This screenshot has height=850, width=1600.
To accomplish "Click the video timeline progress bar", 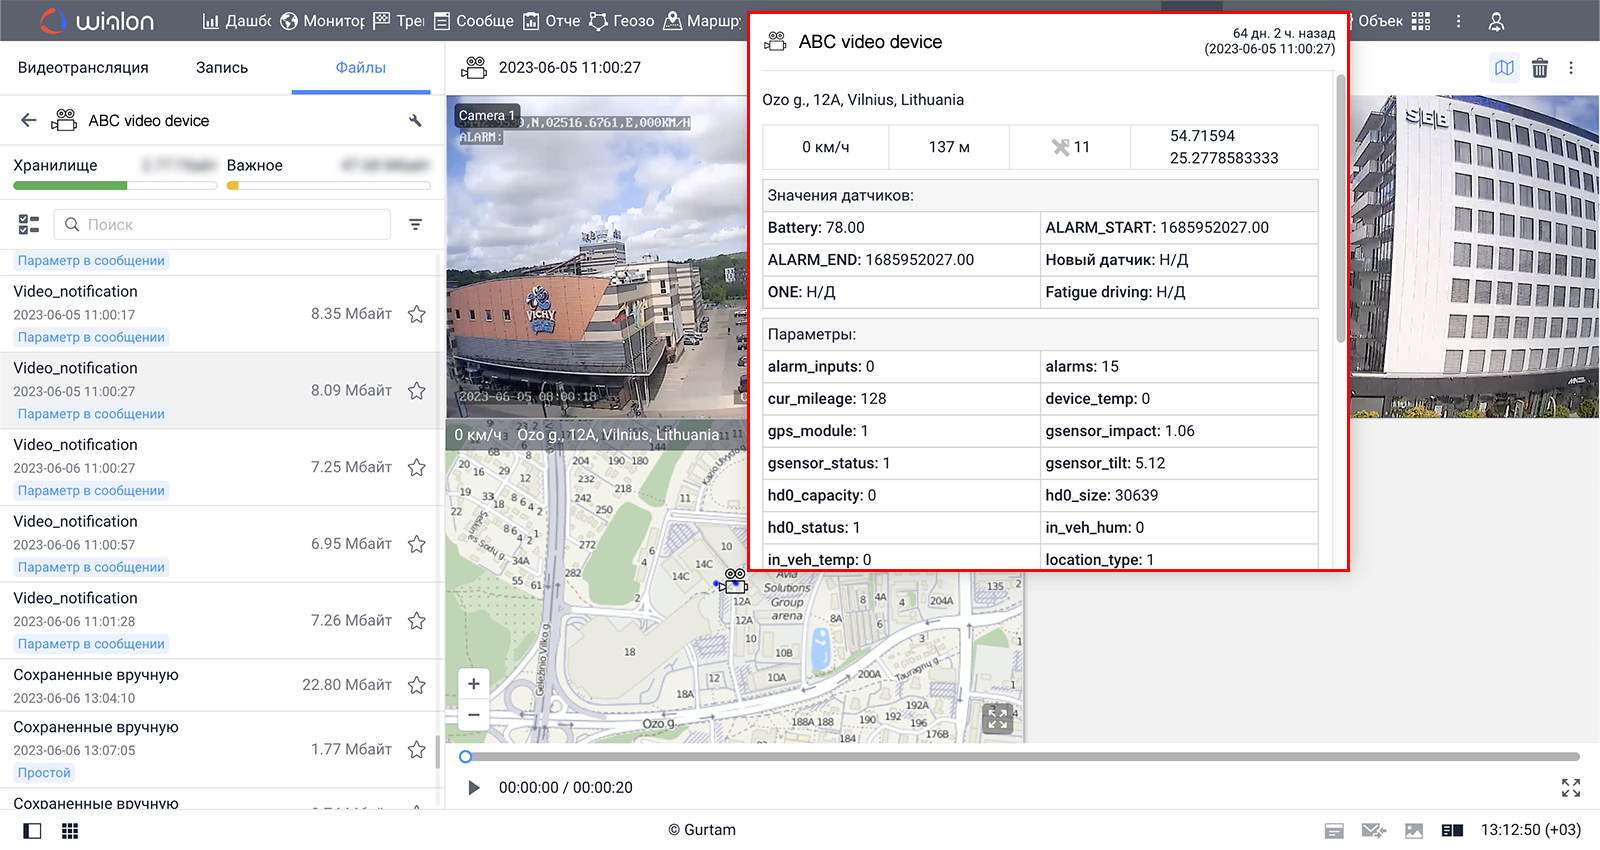I will tap(1020, 757).
